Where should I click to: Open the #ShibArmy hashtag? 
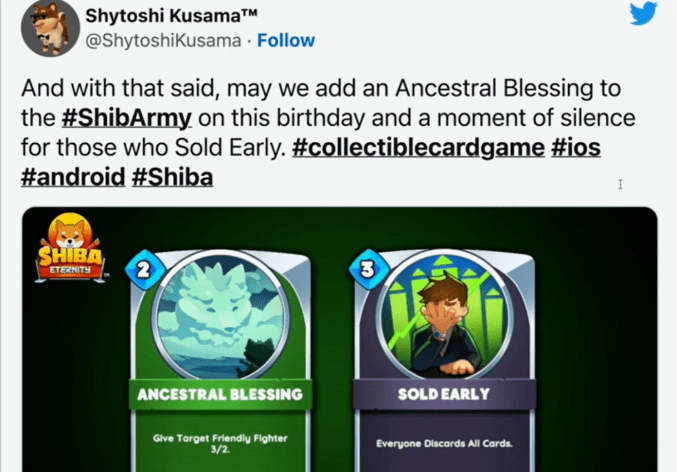(125, 117)
